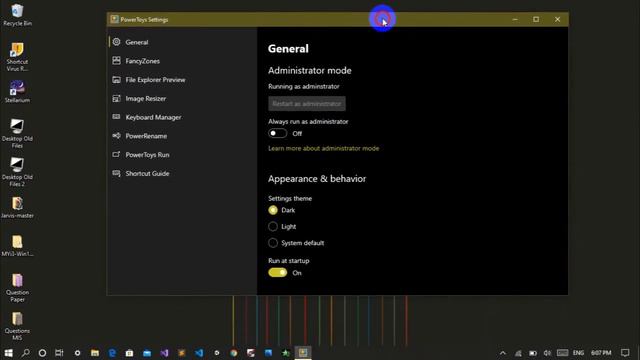Click the active PowerToys taskbar button
The height and width of the screenshot is (360, 640).
303,353
